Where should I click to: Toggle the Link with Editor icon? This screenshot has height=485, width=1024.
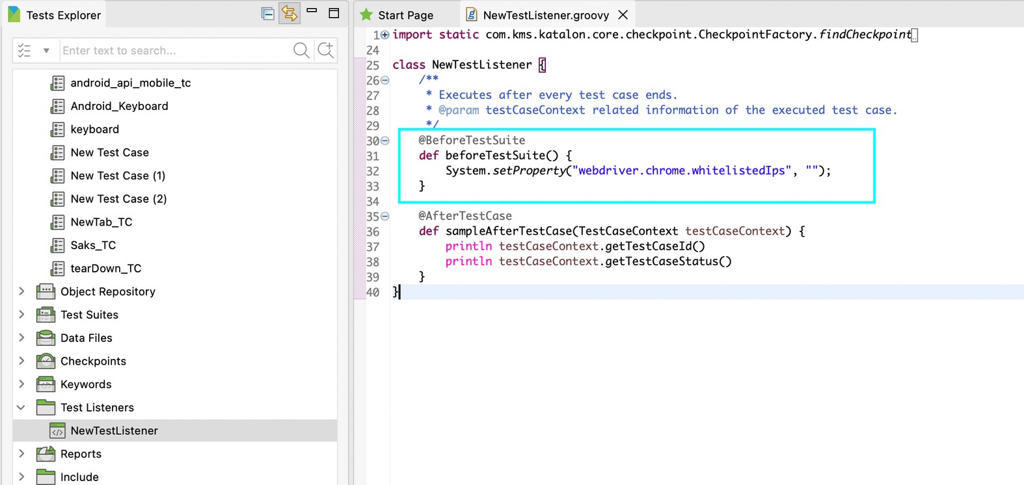tap(290, 14)
